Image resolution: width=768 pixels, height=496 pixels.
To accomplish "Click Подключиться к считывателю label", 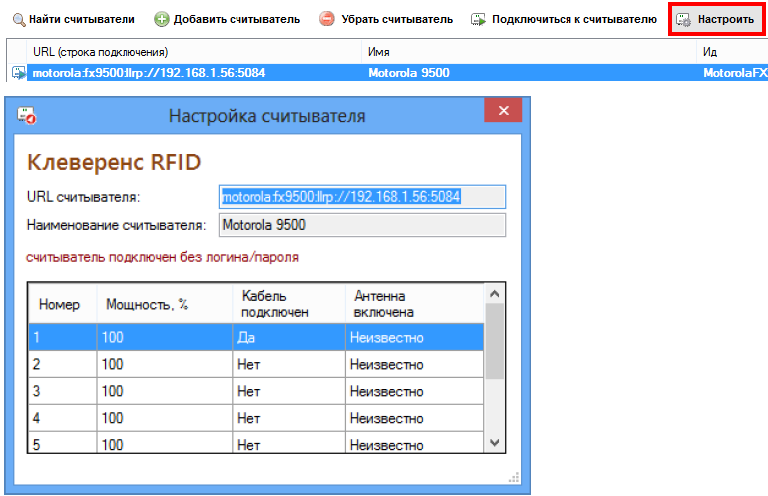I will (x=575, y=20).
